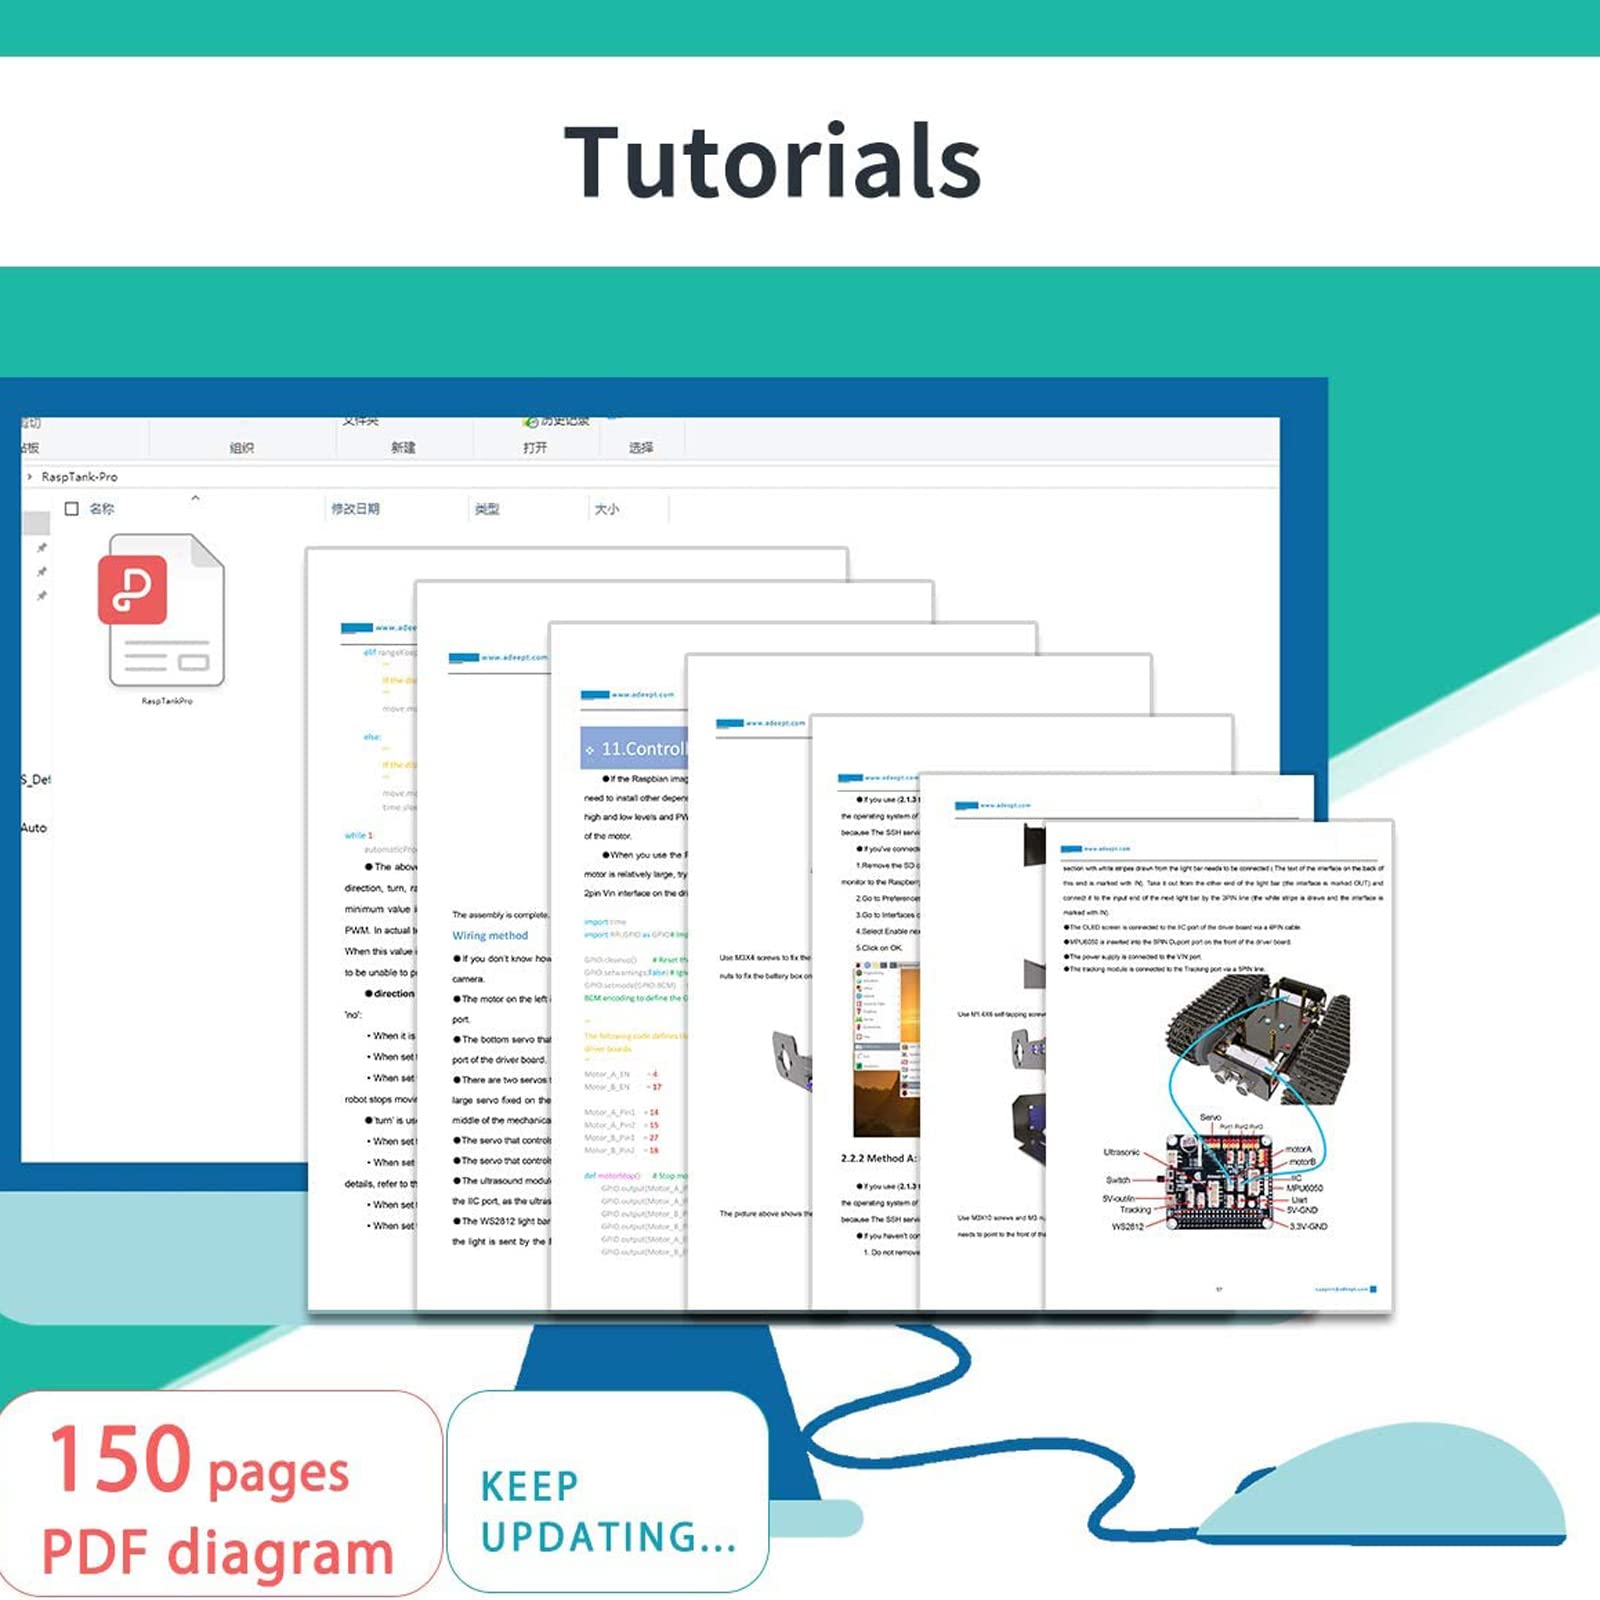Screen dimensions: 1600x1600
Task: Click the "Wiring method" heading on the page
Action: pyautogui.click(x=490, y=936)
